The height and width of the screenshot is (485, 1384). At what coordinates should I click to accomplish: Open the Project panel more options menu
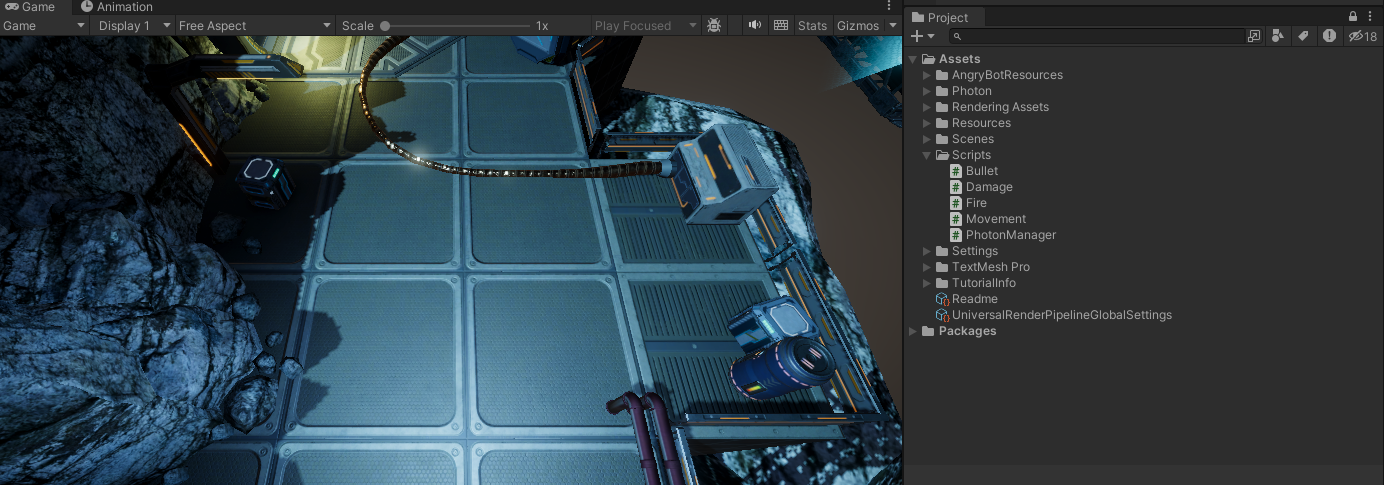pyautogui.click(x=1372, y=16)
